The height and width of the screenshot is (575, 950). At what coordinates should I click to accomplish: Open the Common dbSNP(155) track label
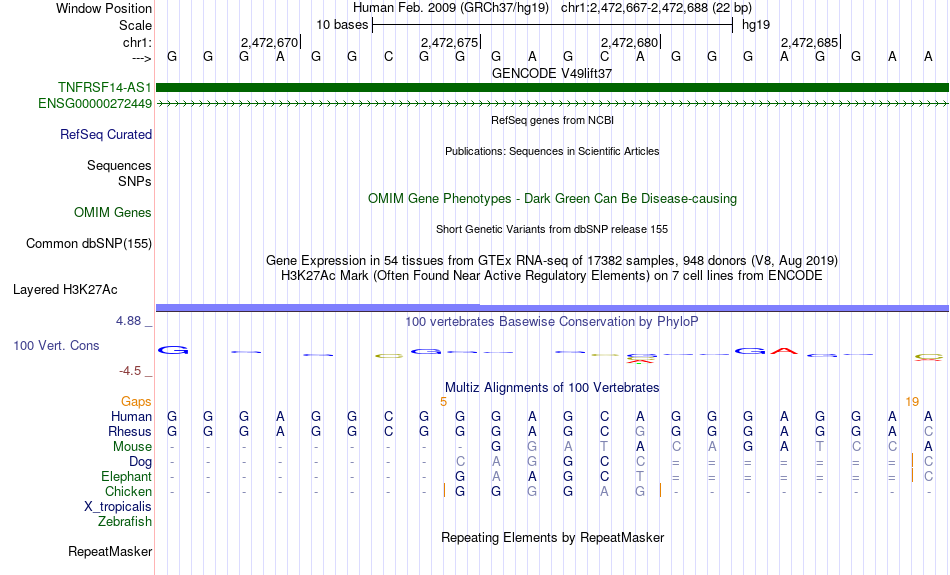pyautogui.click(x=89, y=244)
